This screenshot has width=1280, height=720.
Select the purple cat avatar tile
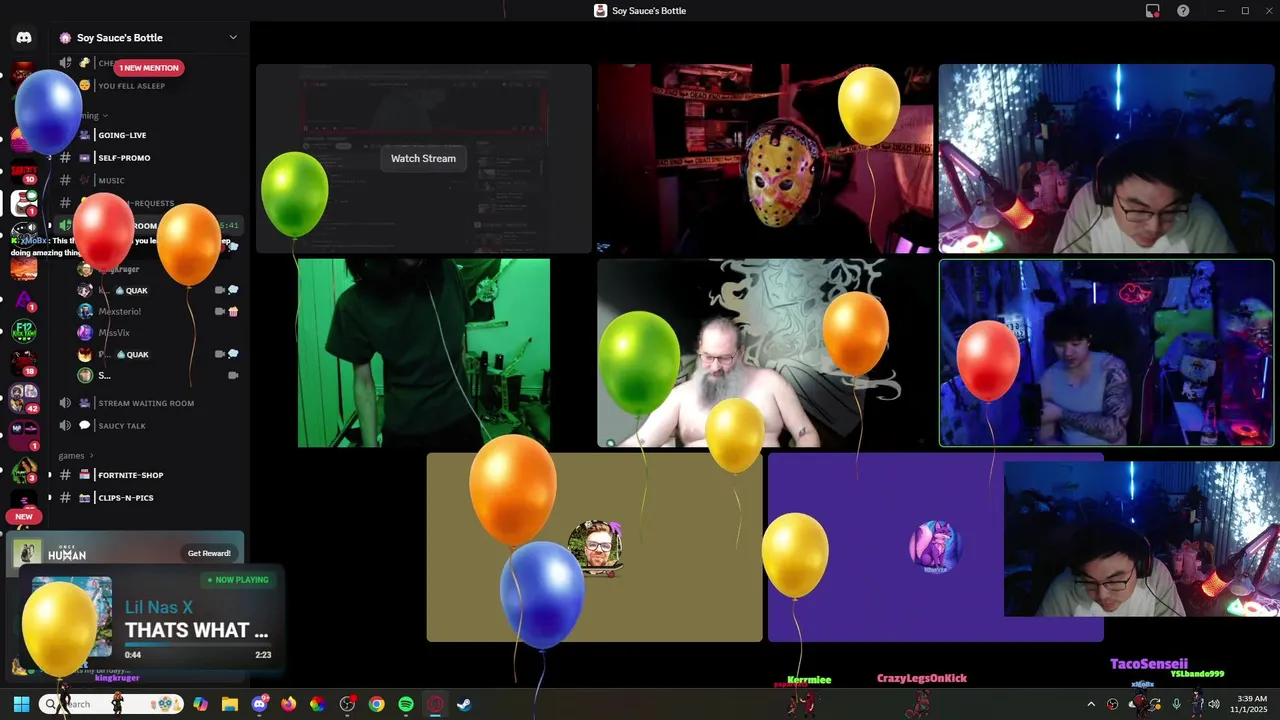pos(935,547)
